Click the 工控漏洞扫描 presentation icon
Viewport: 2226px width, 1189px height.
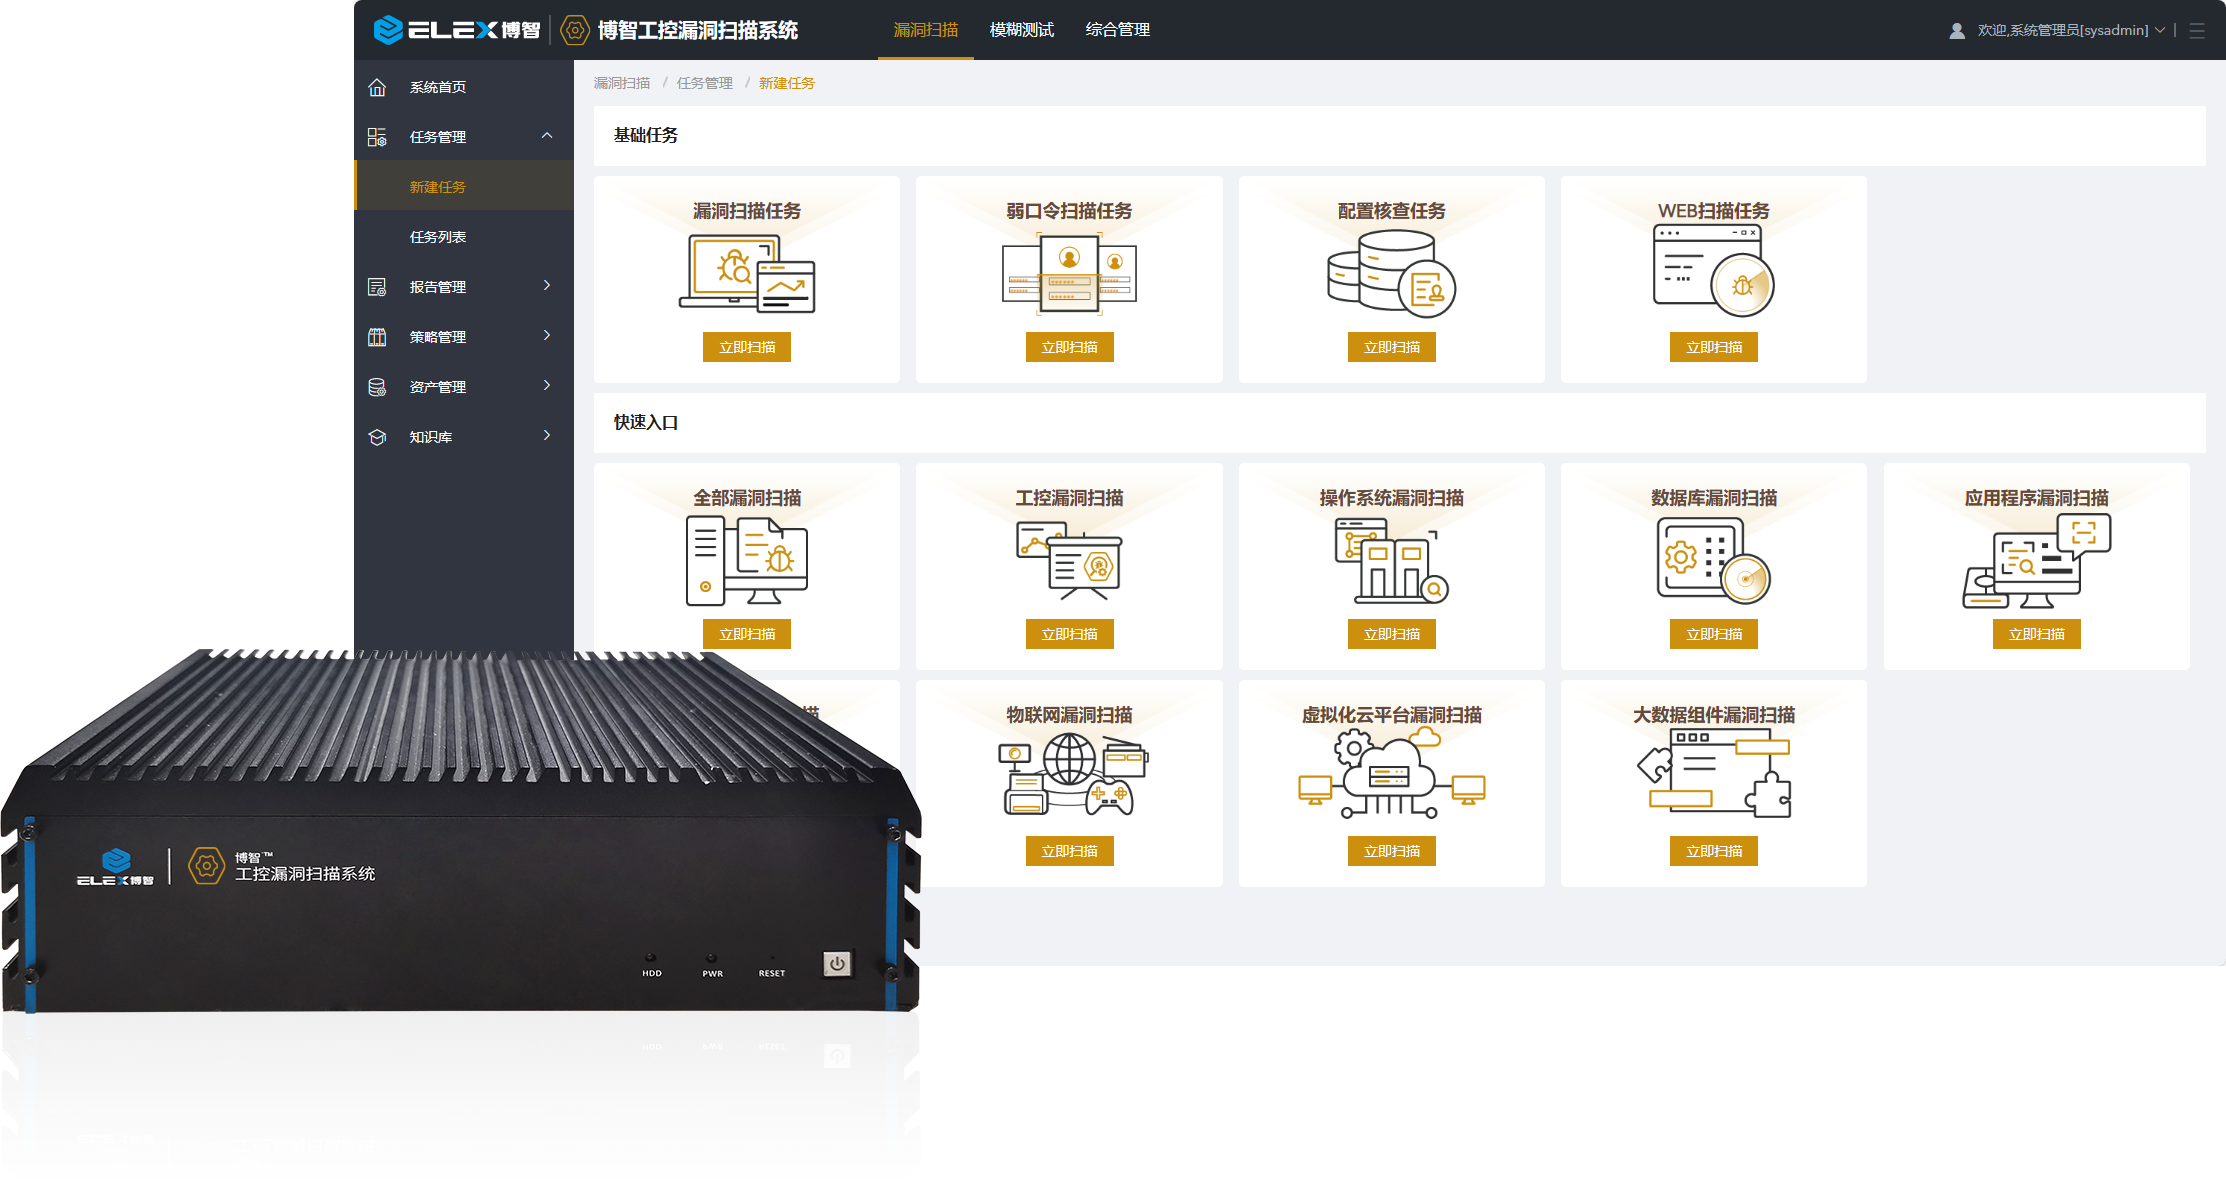click(x=1069, y=560)
